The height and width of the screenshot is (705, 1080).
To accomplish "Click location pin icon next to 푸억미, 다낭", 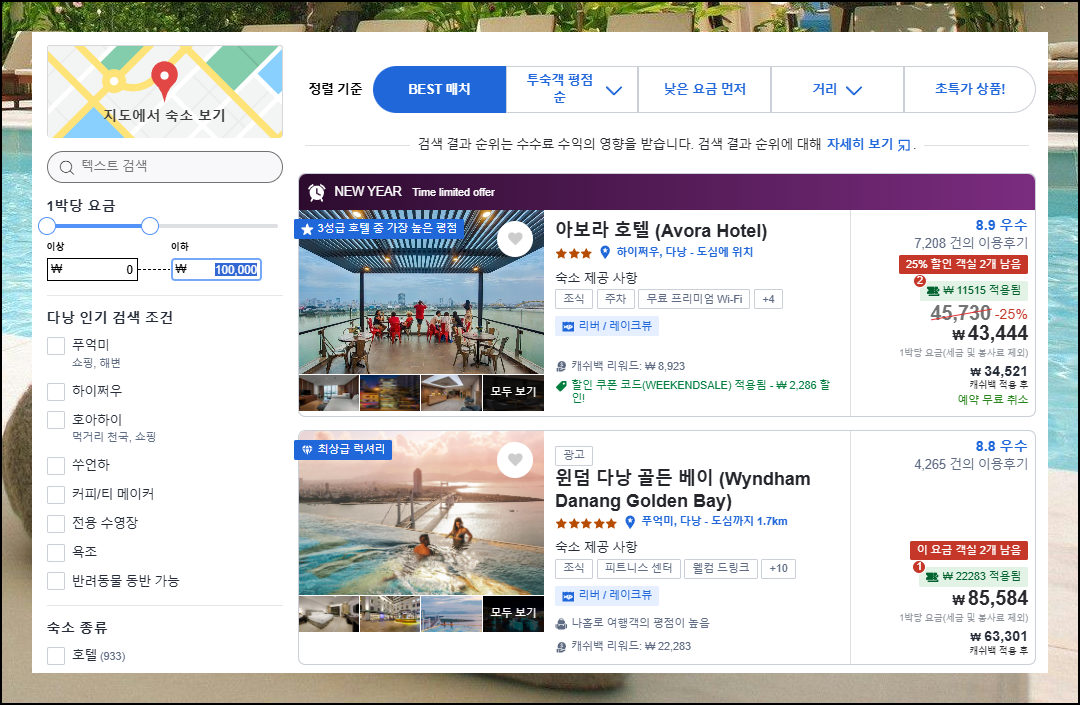I will coord(630,522).
